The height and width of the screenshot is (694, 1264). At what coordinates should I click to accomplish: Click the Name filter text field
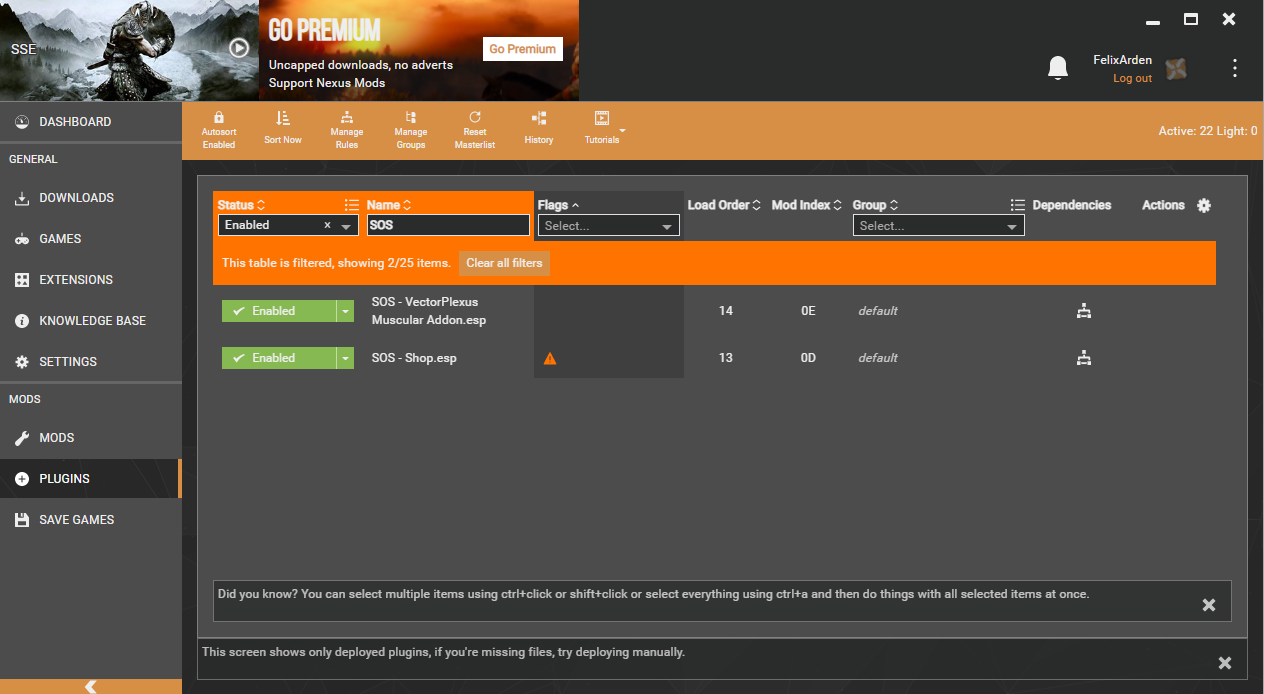point(448,226)
